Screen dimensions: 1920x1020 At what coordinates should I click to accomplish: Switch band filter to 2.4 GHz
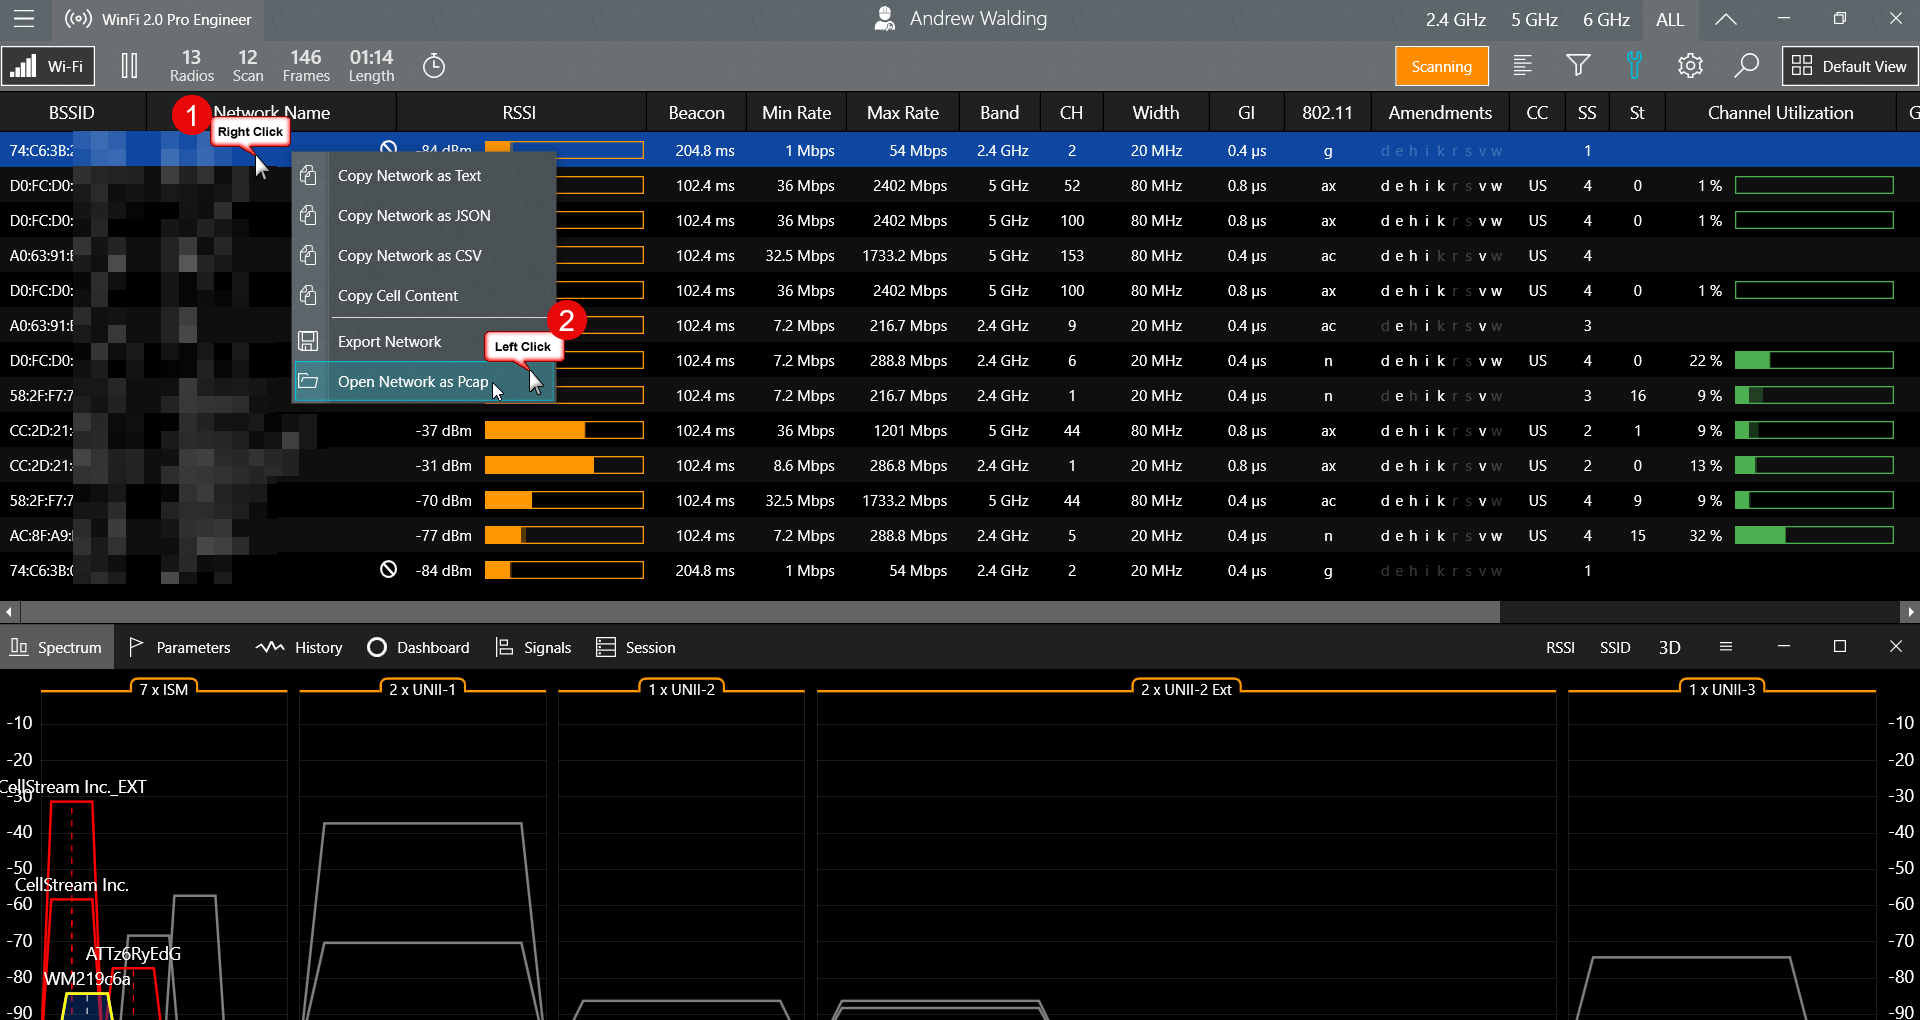tap(1455, 19)
